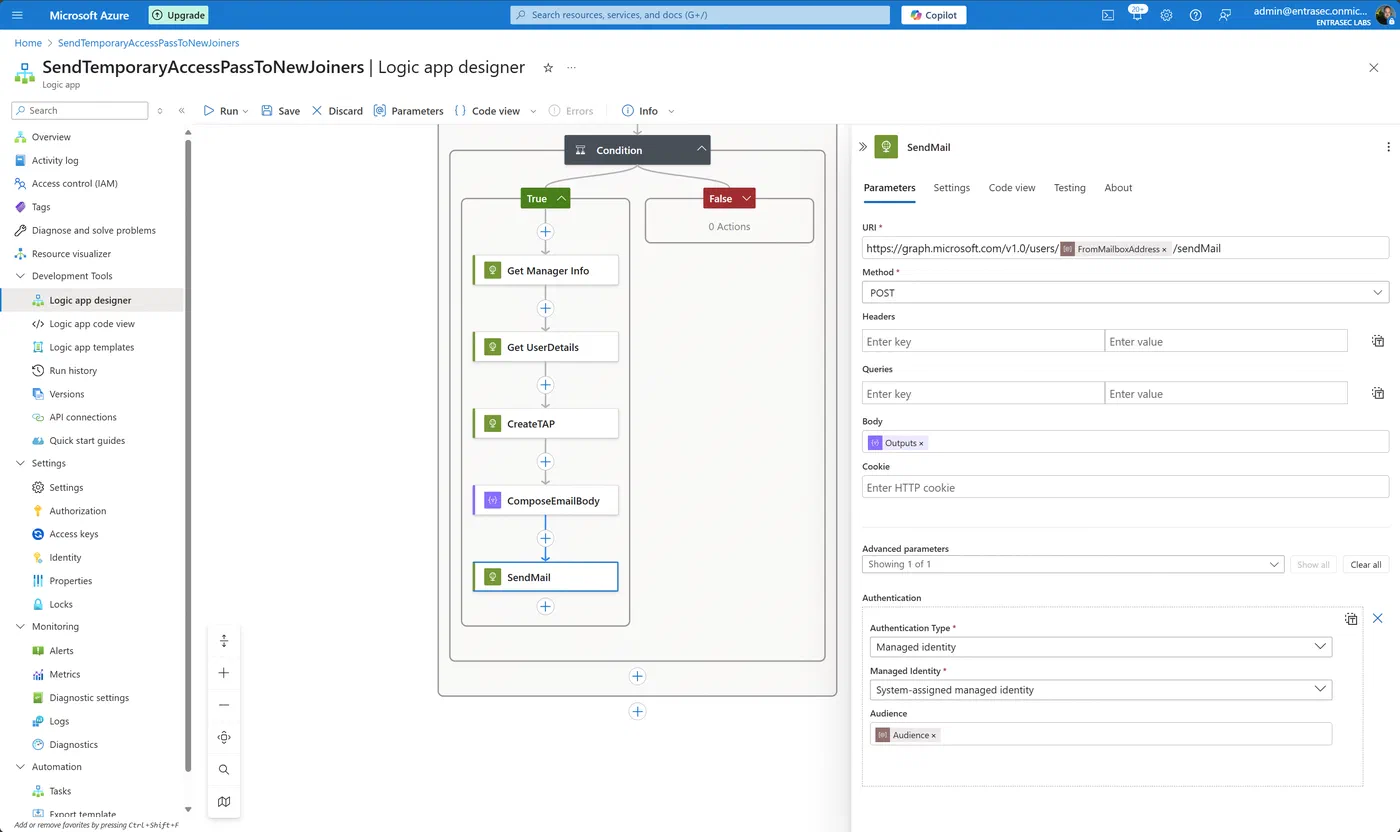Click the top search resources box
Viewport: 1400px width, 832px height.
tap(700, 15)
